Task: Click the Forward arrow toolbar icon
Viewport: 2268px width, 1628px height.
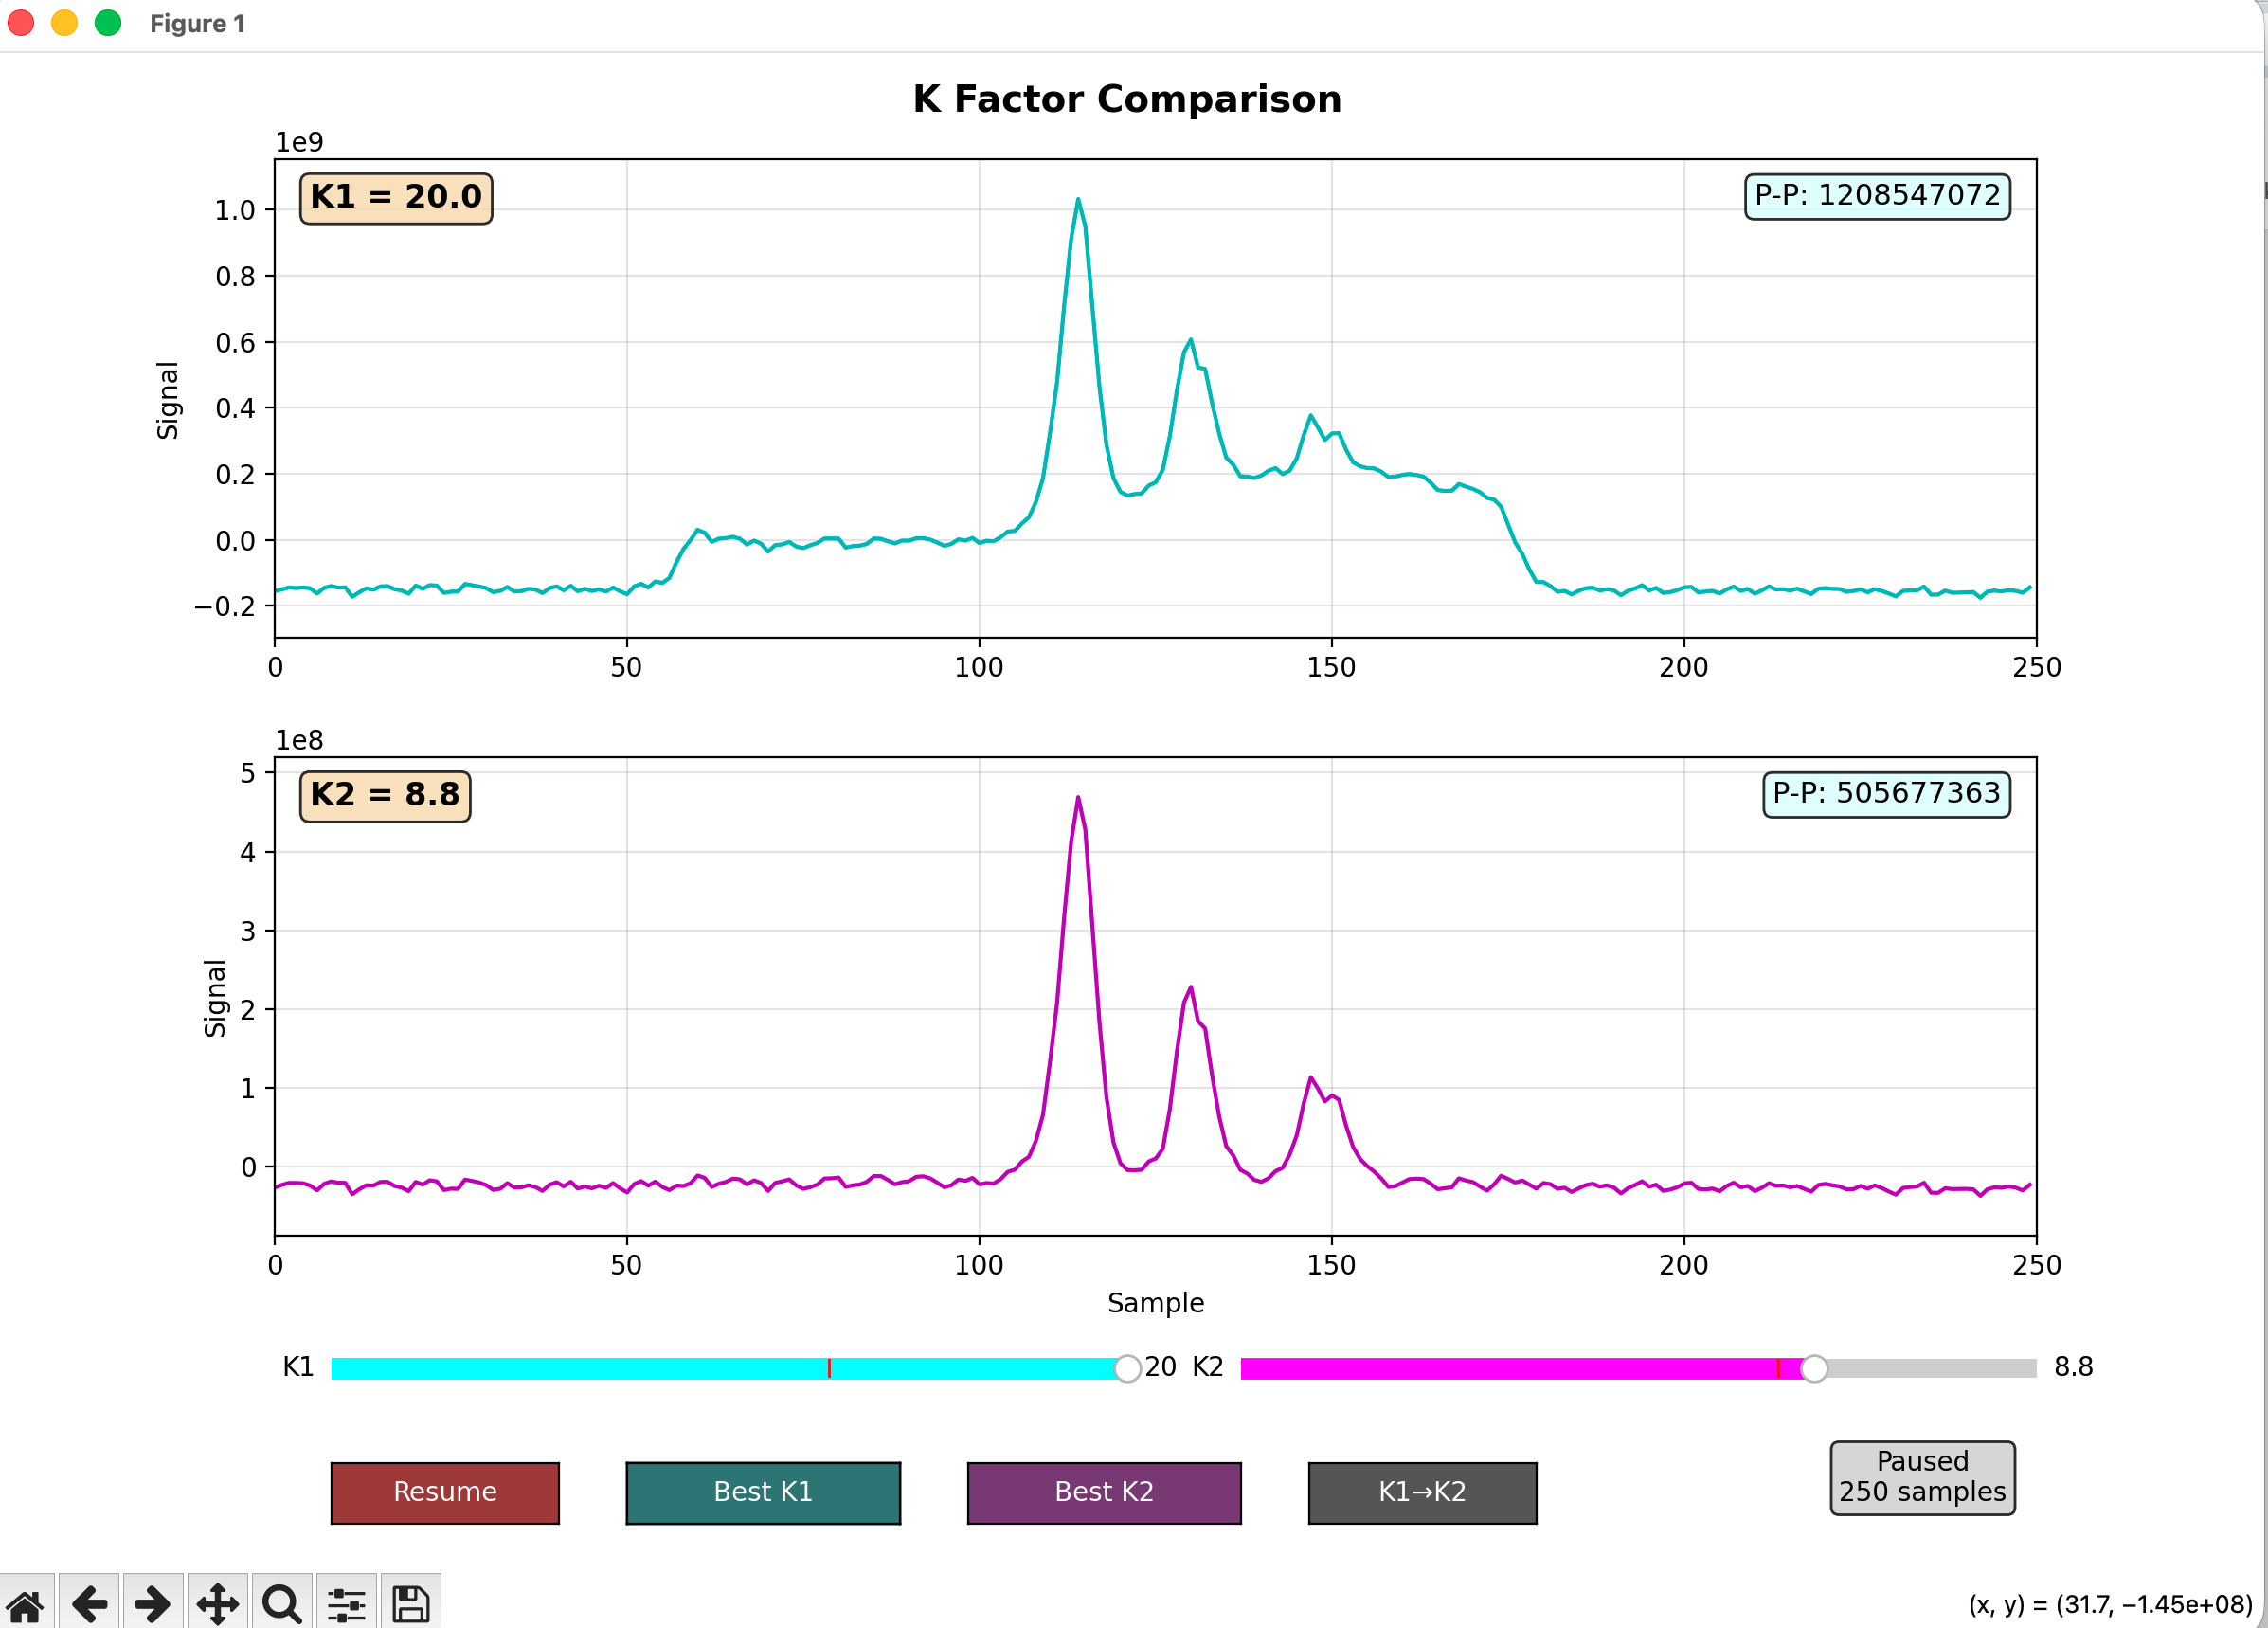Action: click(x=153, y=1604)
